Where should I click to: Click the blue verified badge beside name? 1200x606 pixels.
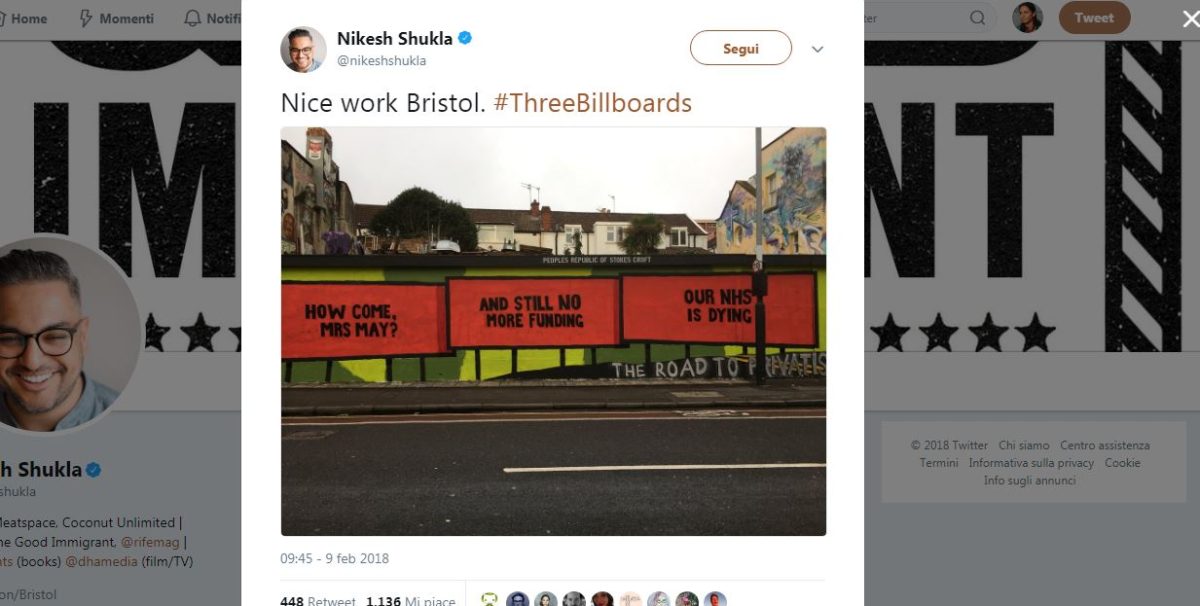pos(465,38)
